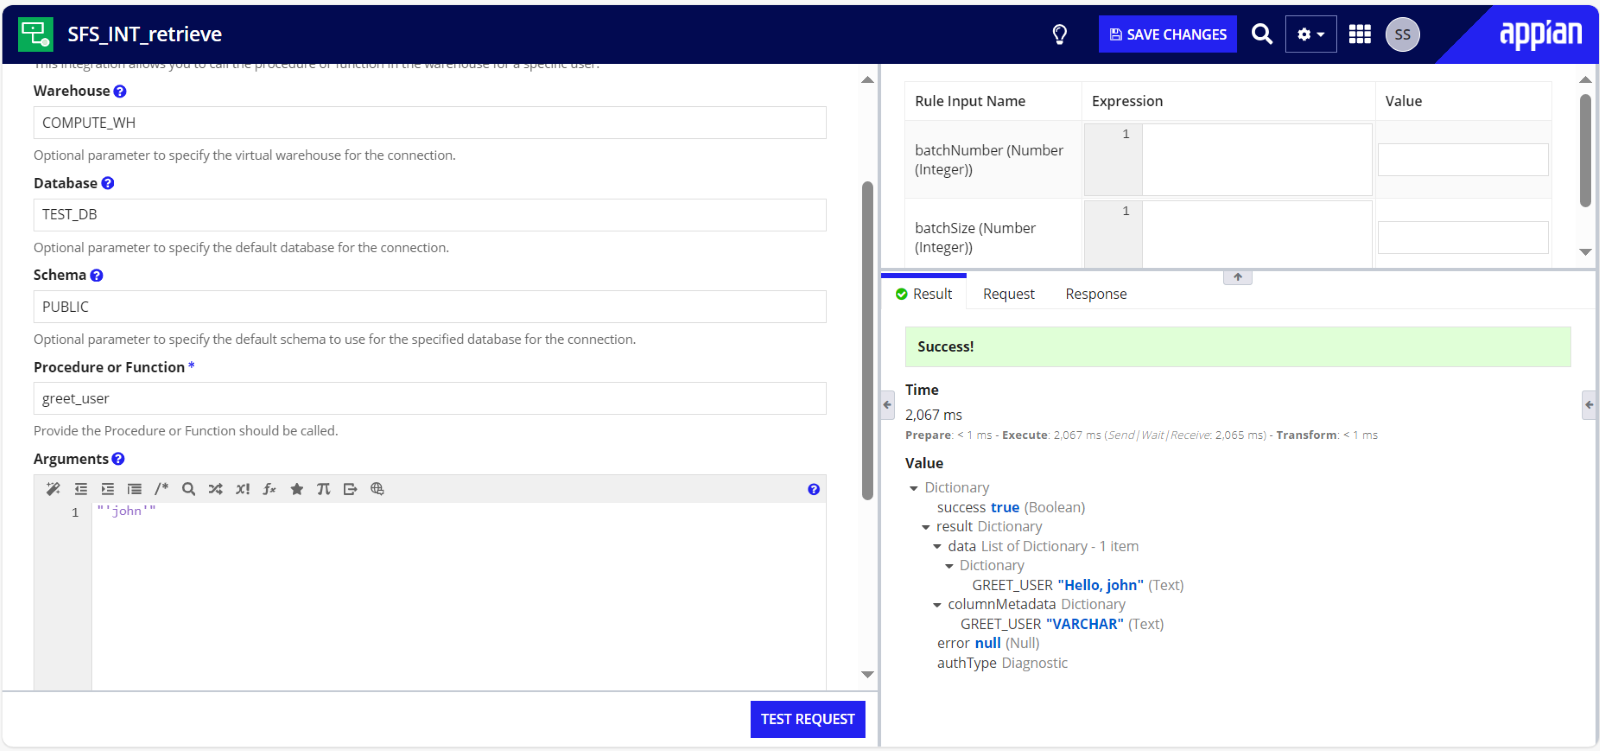Insert a function with the fx icon
Image resolution: width=1600 pixels, height=751 pixels.
tap(269, 489)
